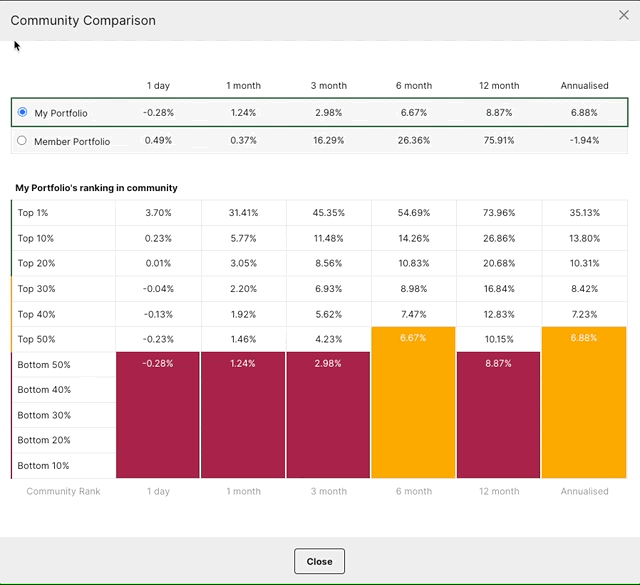
Task: Select the My Portfolio radio button
Action: (x=23, y=112)
